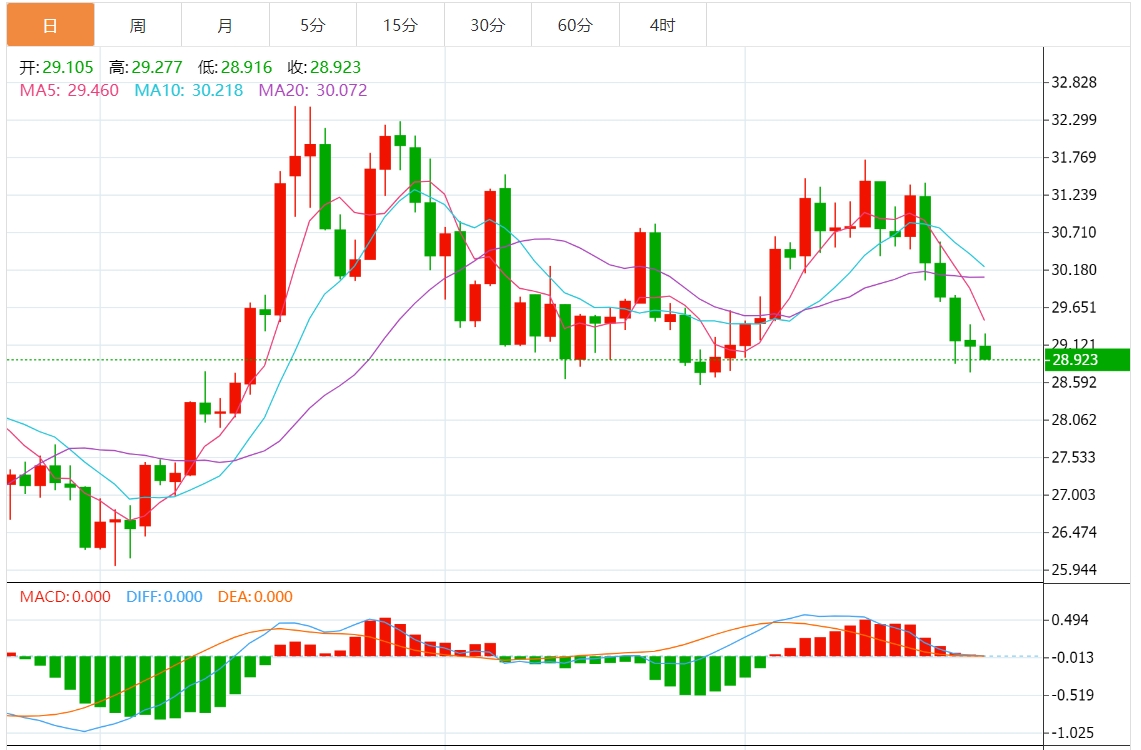Click the 31.239 price axis label
Image resolution: width=1141 pixels, height=750 pixels.
pyautogui.click(x=1073, y=195)
